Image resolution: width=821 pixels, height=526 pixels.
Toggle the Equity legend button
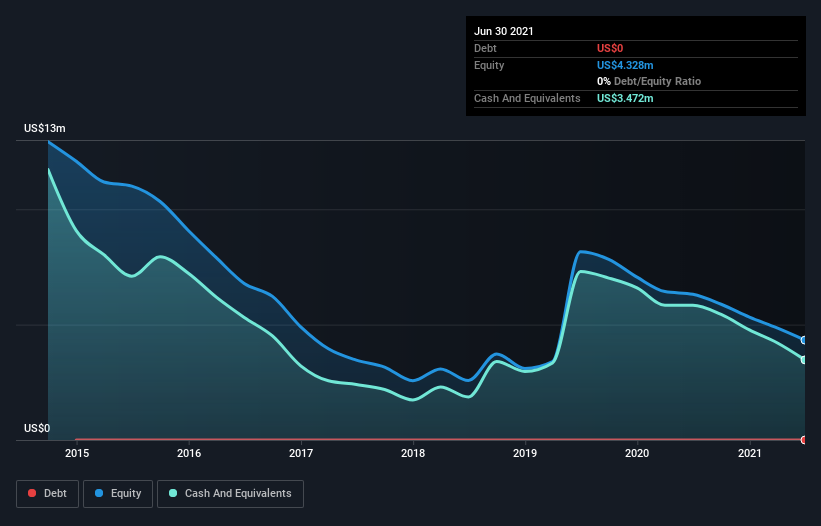[118, 494]
